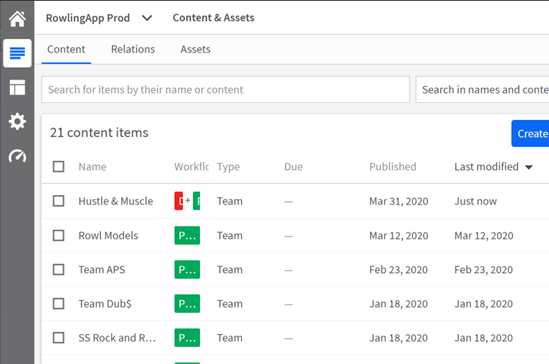The width and height of the screenshot is (549, 364).
Task: Click the Content & Assets breadcrumb
Action: pyautogui.click(x=214, y=18)
